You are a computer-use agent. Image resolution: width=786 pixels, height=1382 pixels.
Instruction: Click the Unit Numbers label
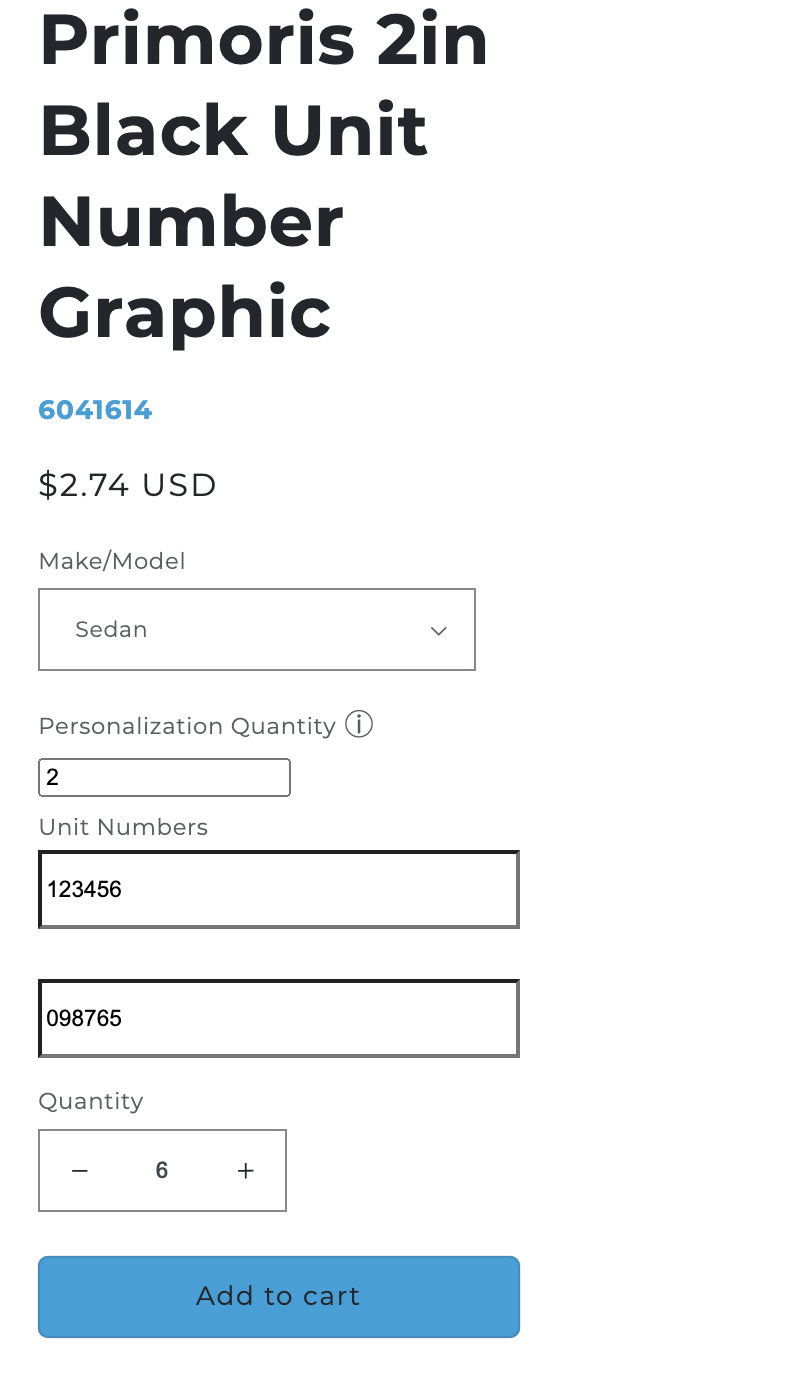click(x=123, y=827)
